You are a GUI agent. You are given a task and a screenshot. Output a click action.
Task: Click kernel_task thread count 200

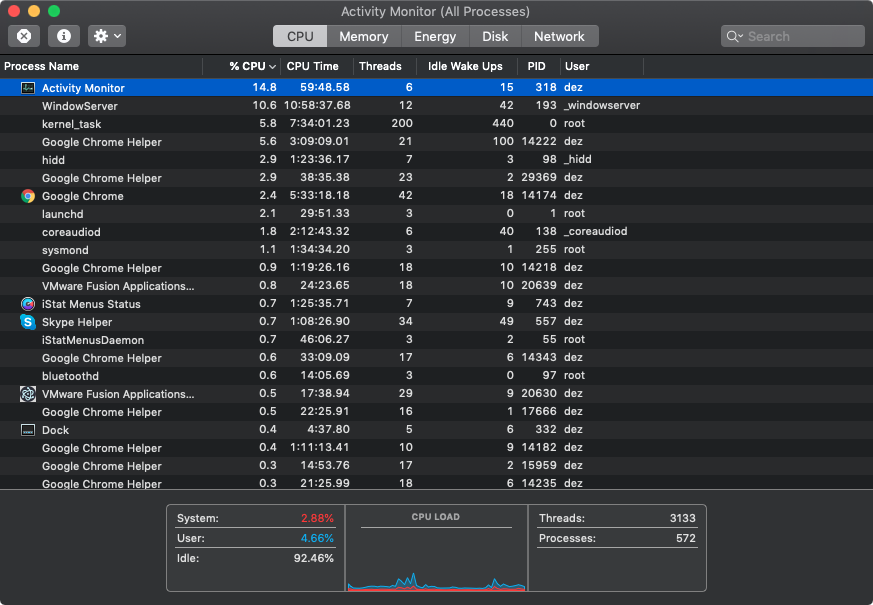coord(402,123)
